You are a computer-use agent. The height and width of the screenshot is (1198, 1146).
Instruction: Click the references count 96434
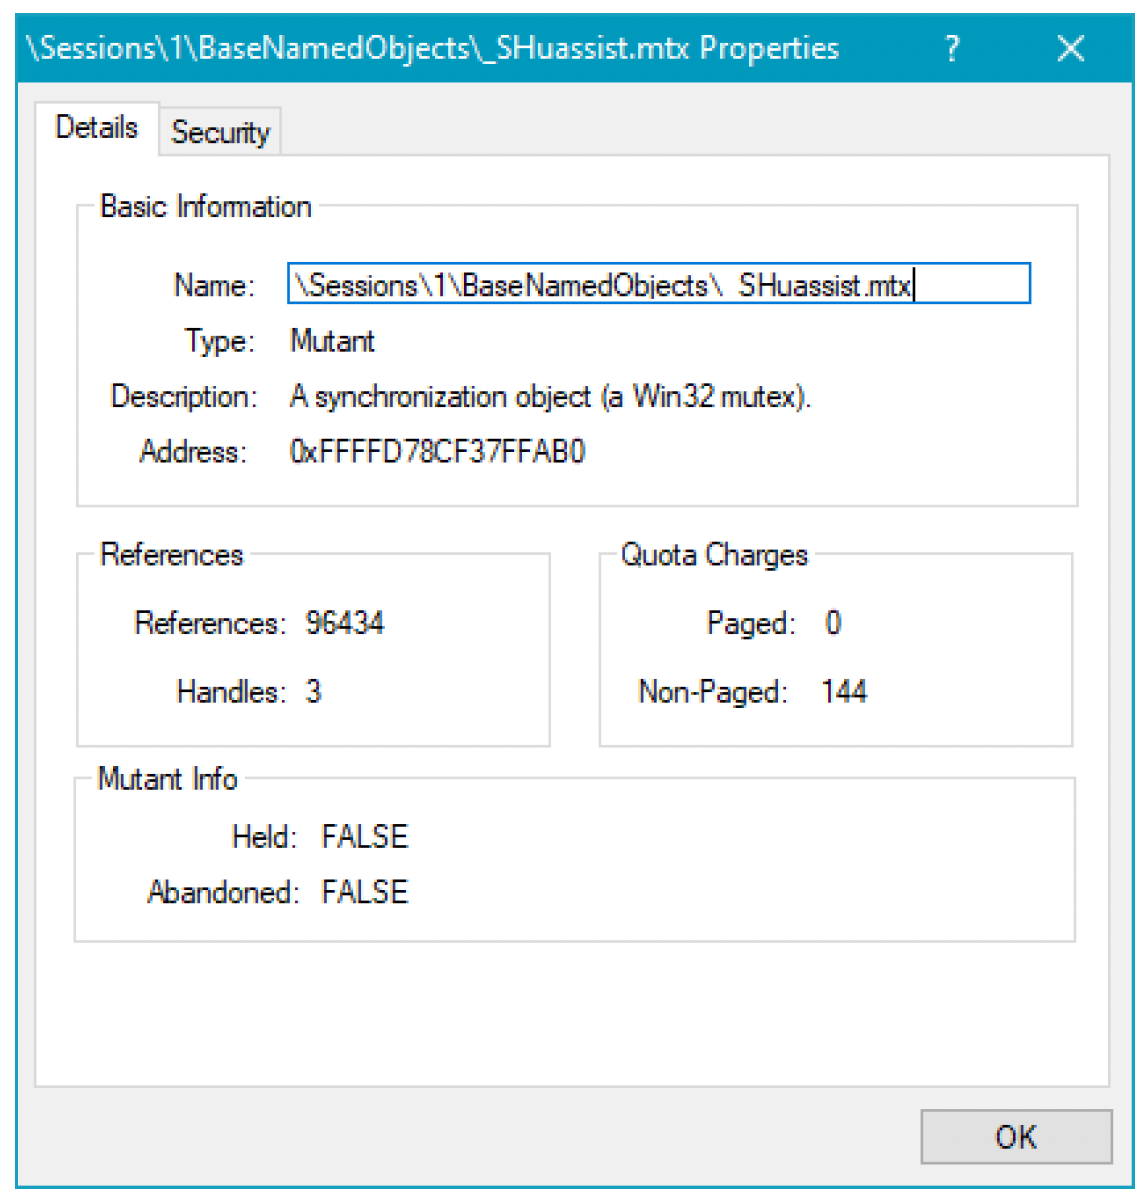coord(345,623)
